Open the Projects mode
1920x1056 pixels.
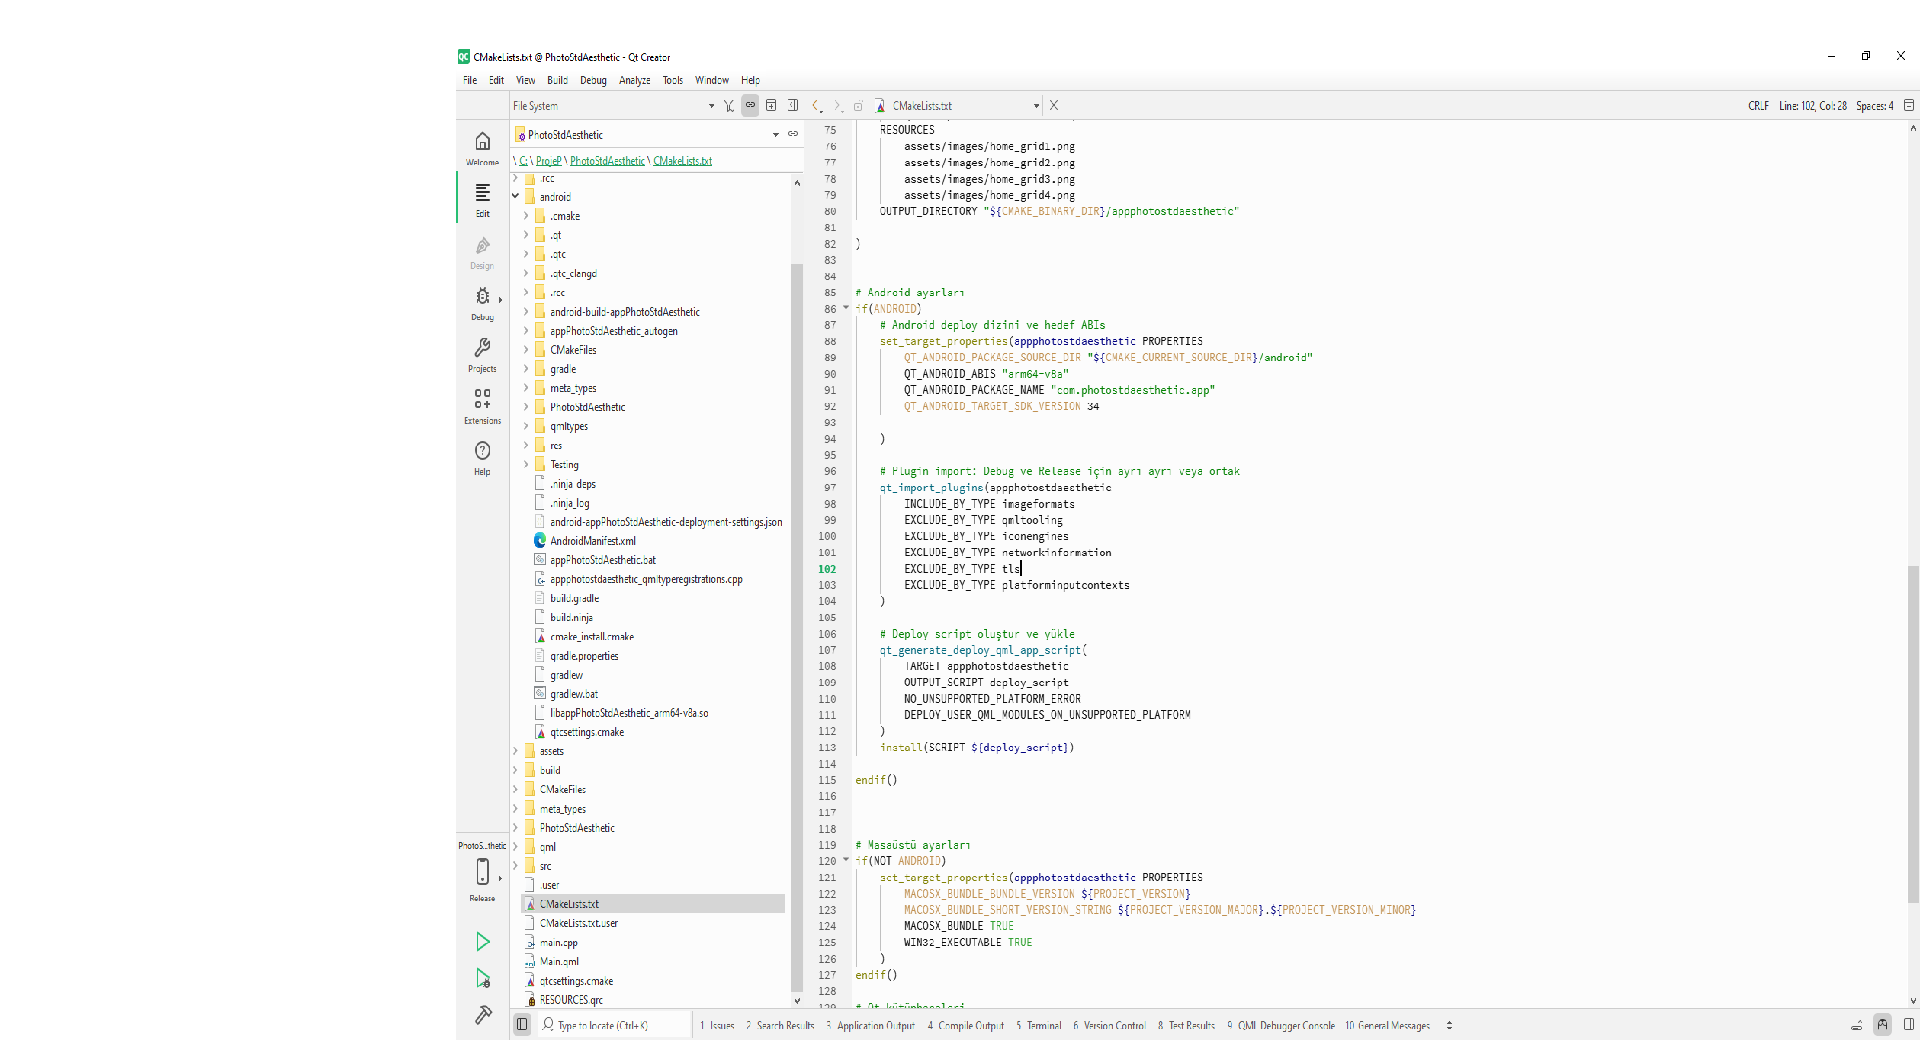tap(482, 354)
